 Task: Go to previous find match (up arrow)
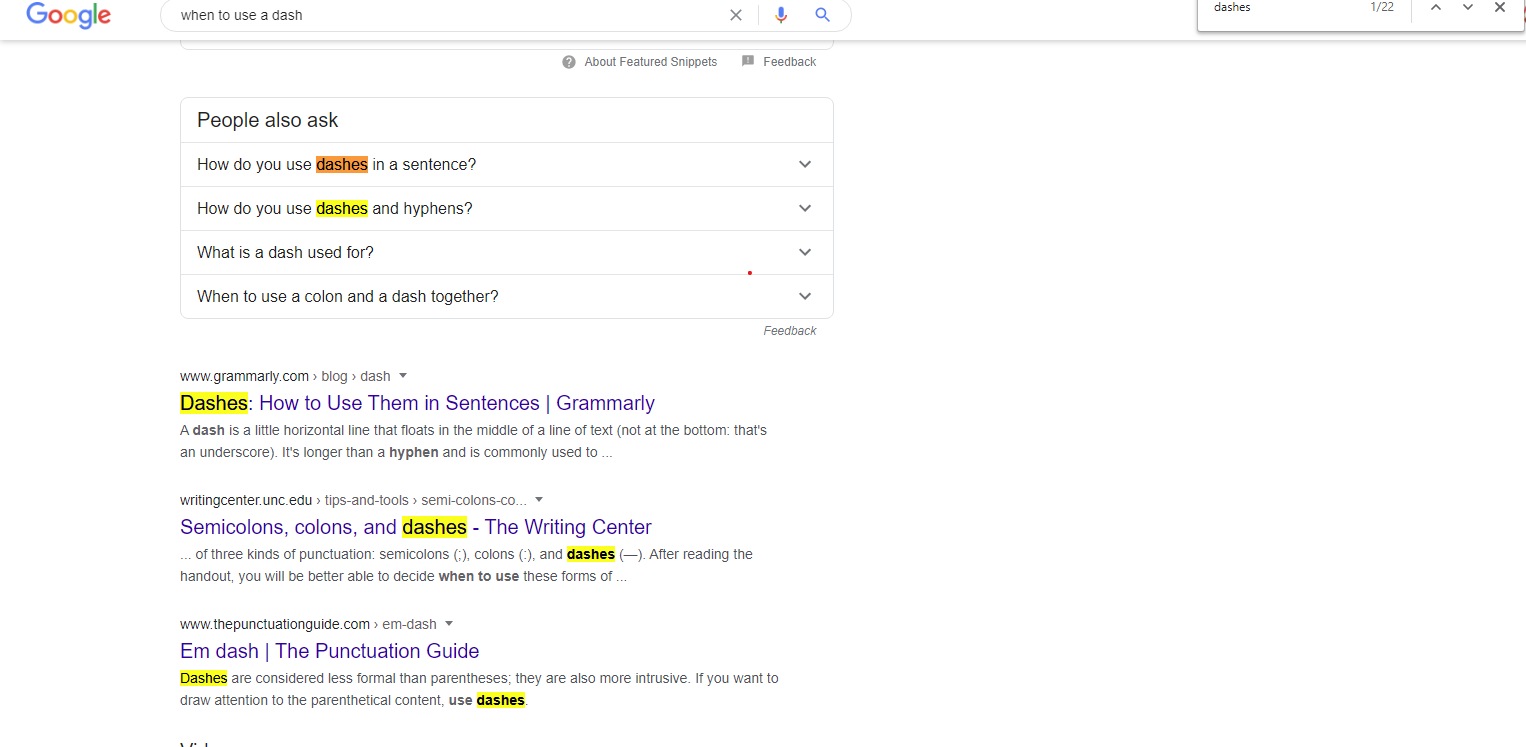[1436, 7]
